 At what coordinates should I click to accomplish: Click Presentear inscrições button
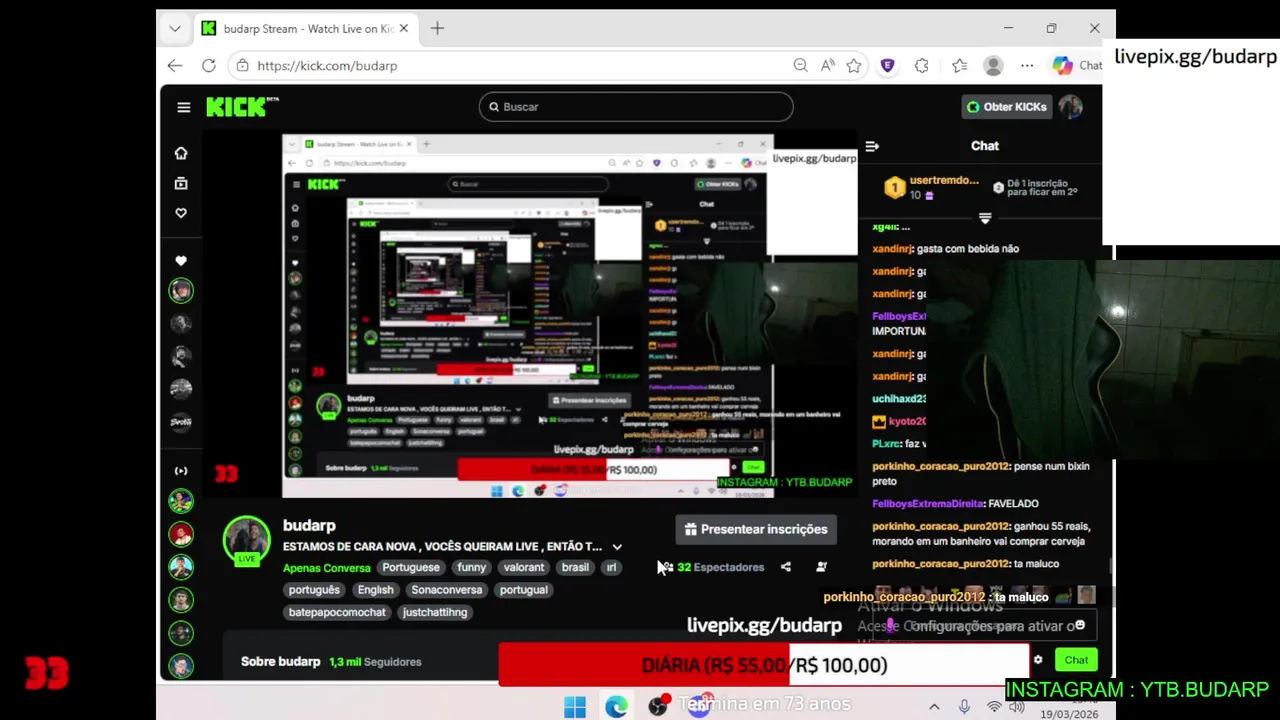point(756,529)
